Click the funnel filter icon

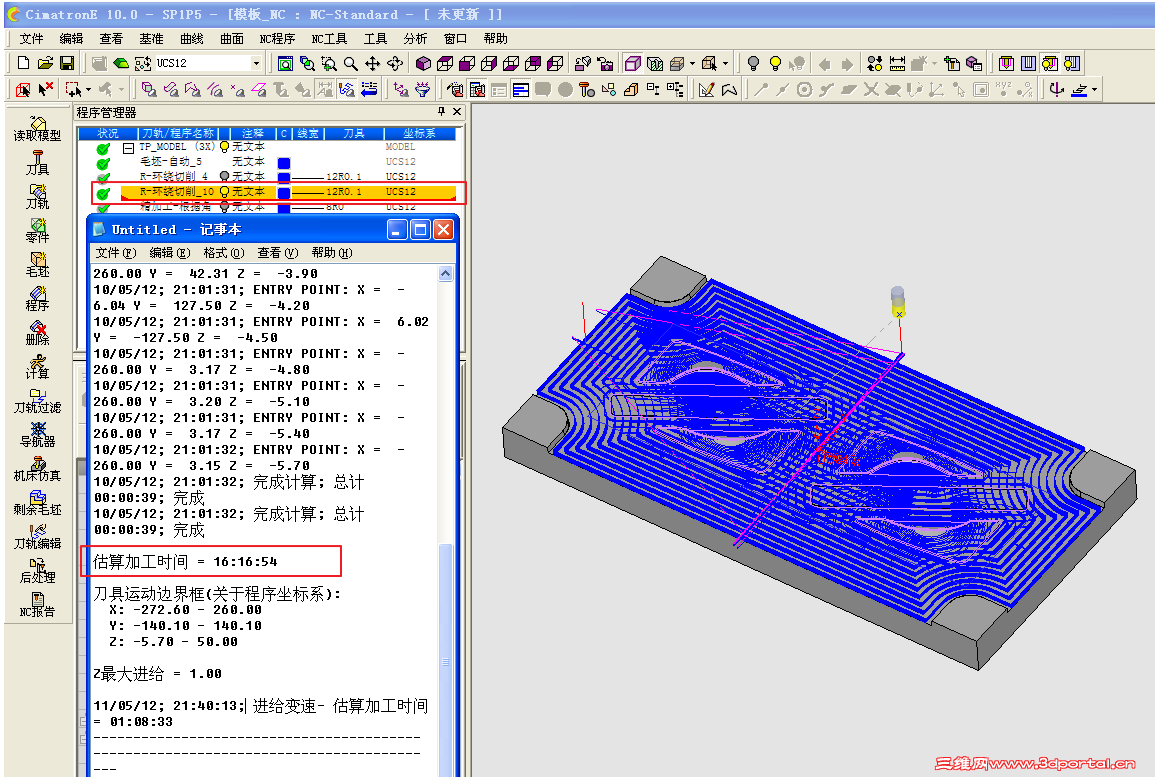(422, 90)
